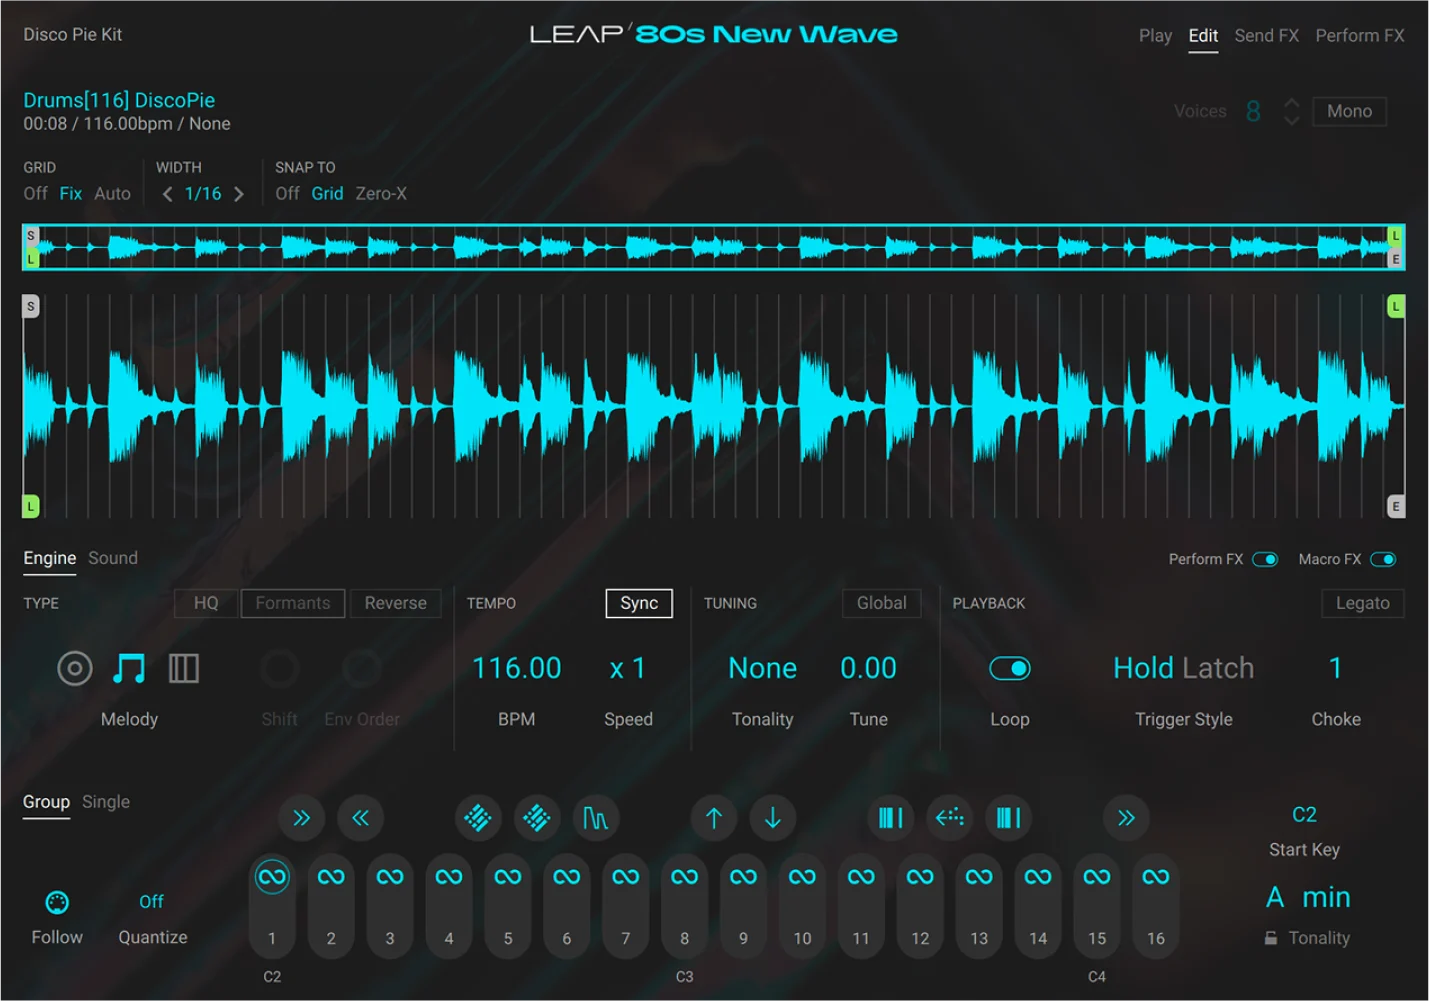Open the Play view from the top menu
Image resolution: width=1429 pixels, height=1001 pixels.
point(1155,35)
